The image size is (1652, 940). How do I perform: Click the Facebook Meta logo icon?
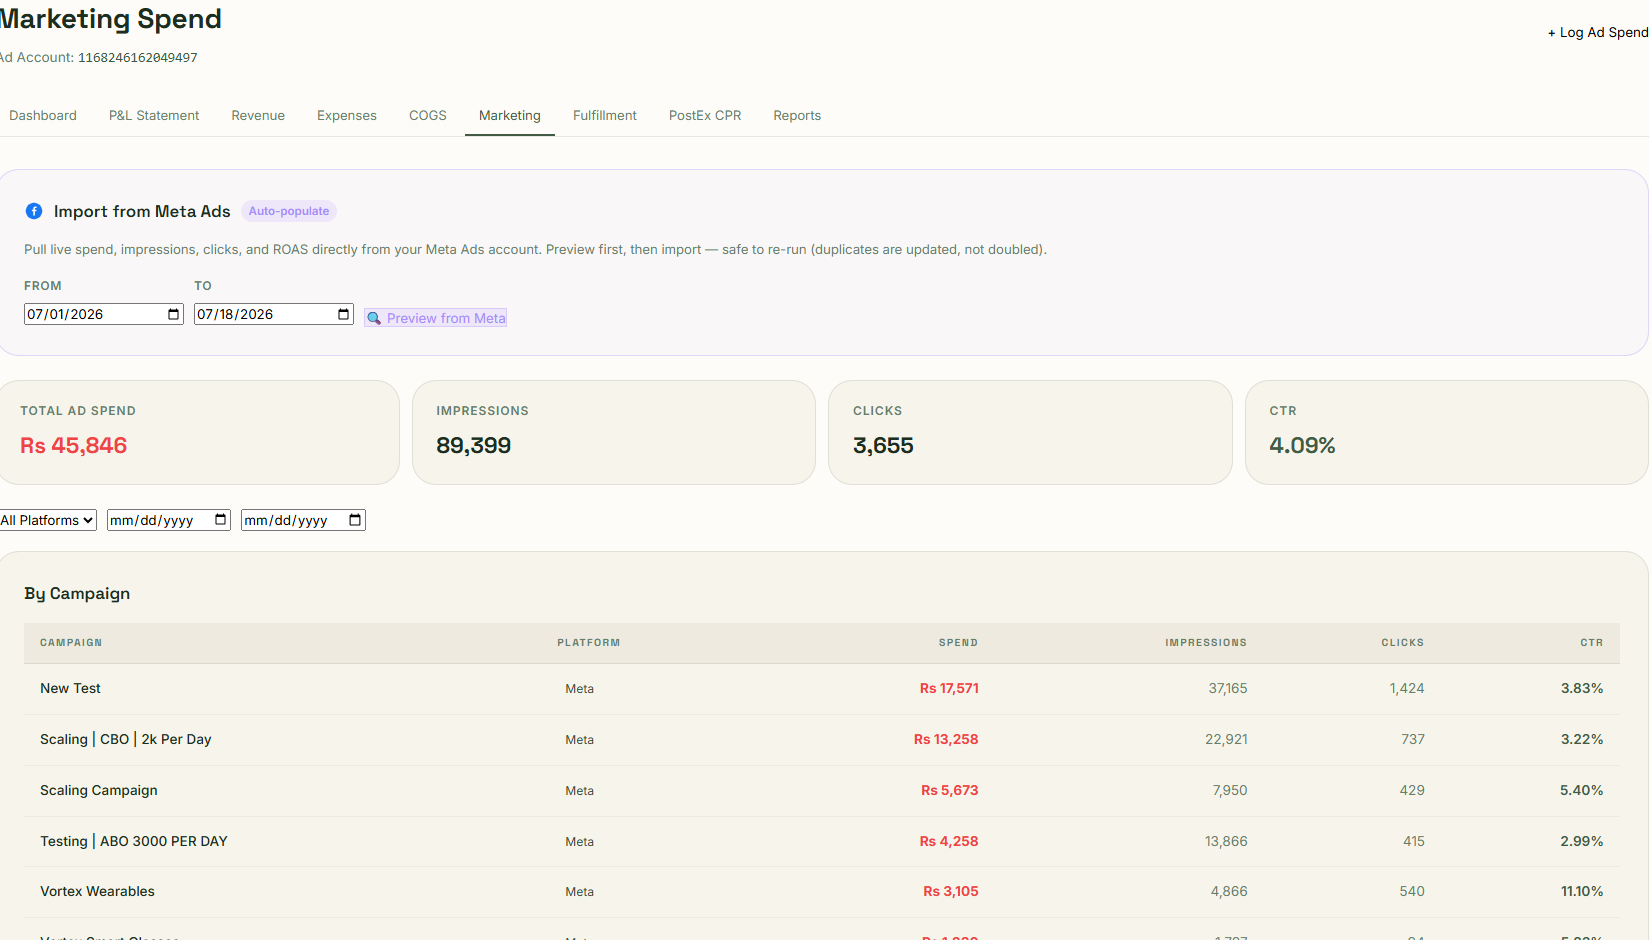click(34, 211)
